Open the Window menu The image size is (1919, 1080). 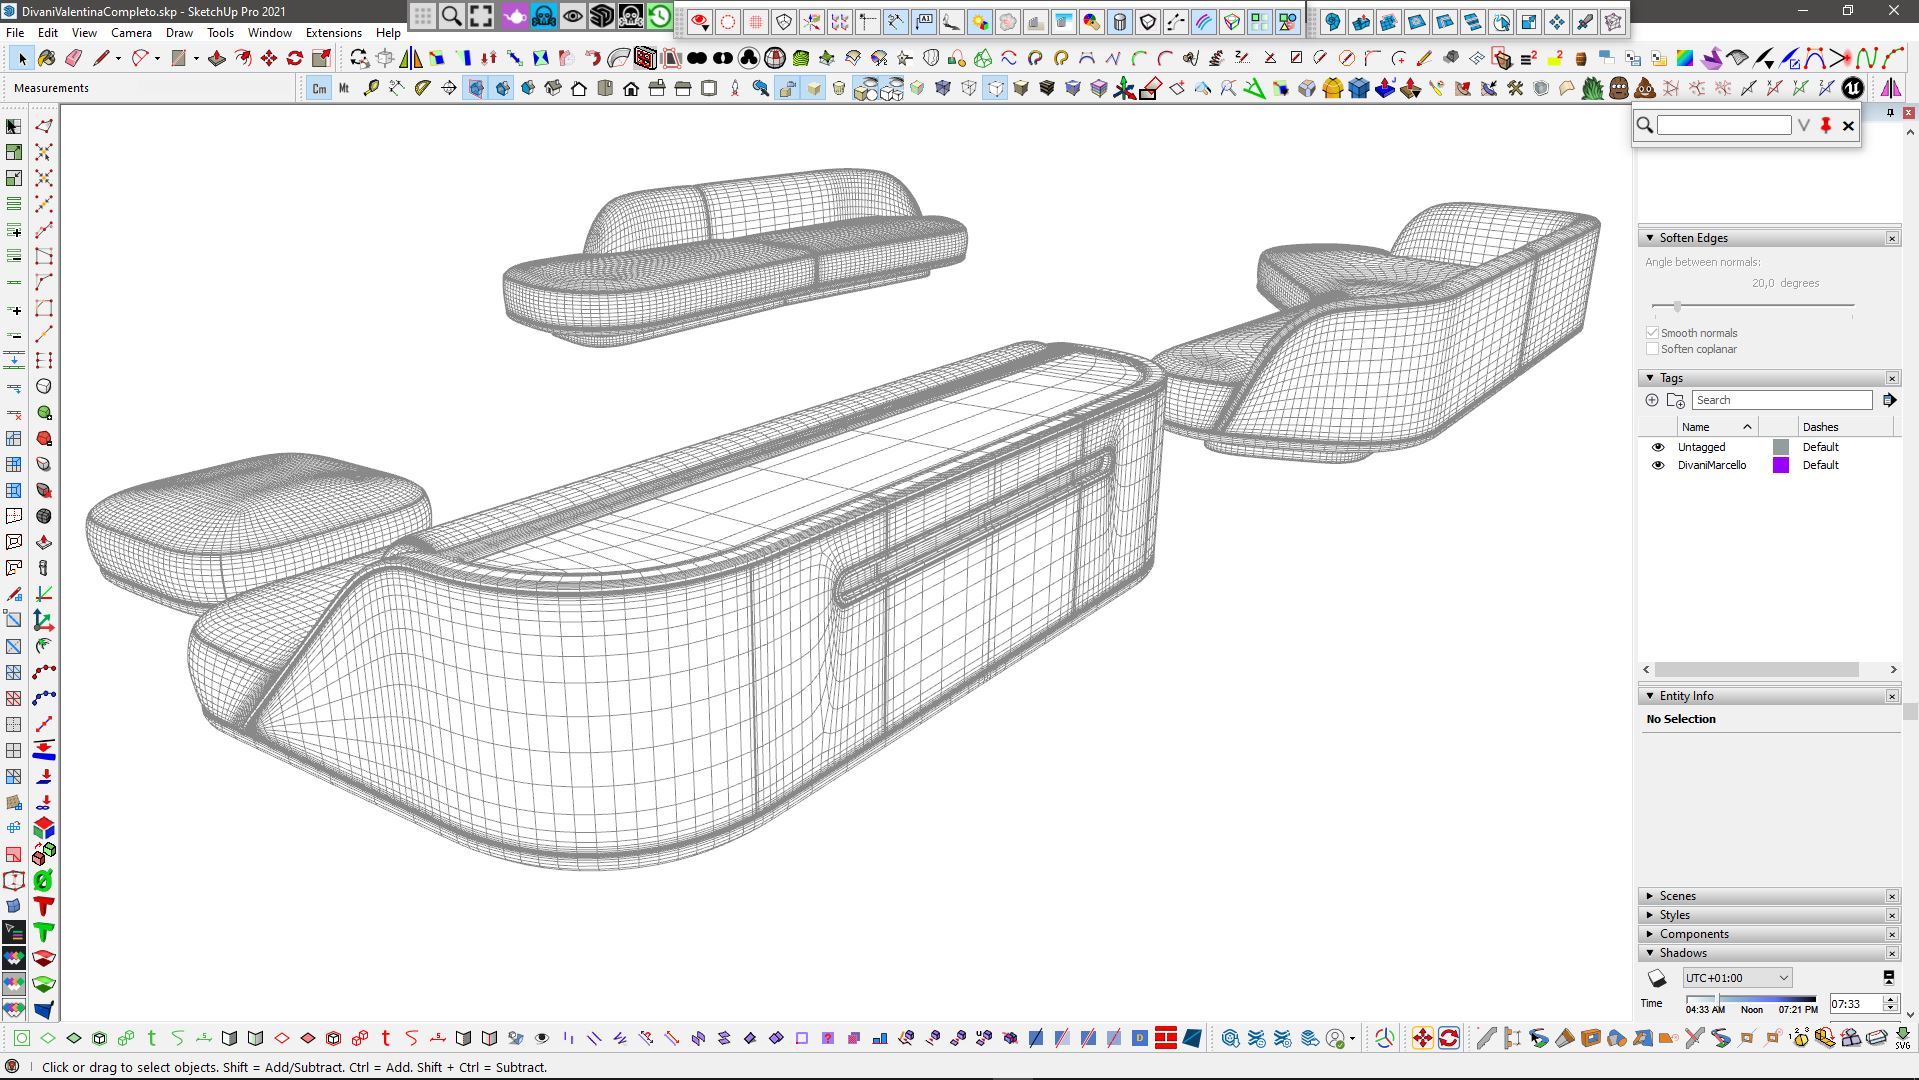pyautogui.click(x=269, y=33)
